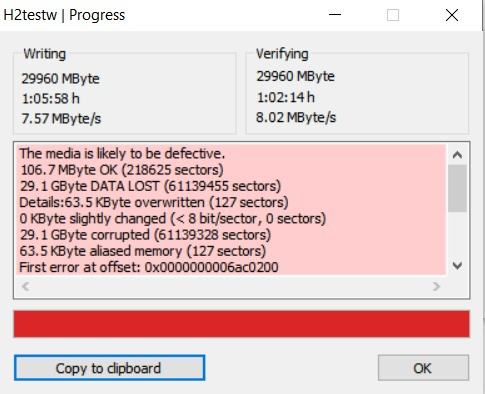485x394 pixels.
Task: Click the log's vertical scrollbar down arrow
Action: pyautogui.click(x=457, y=266)
